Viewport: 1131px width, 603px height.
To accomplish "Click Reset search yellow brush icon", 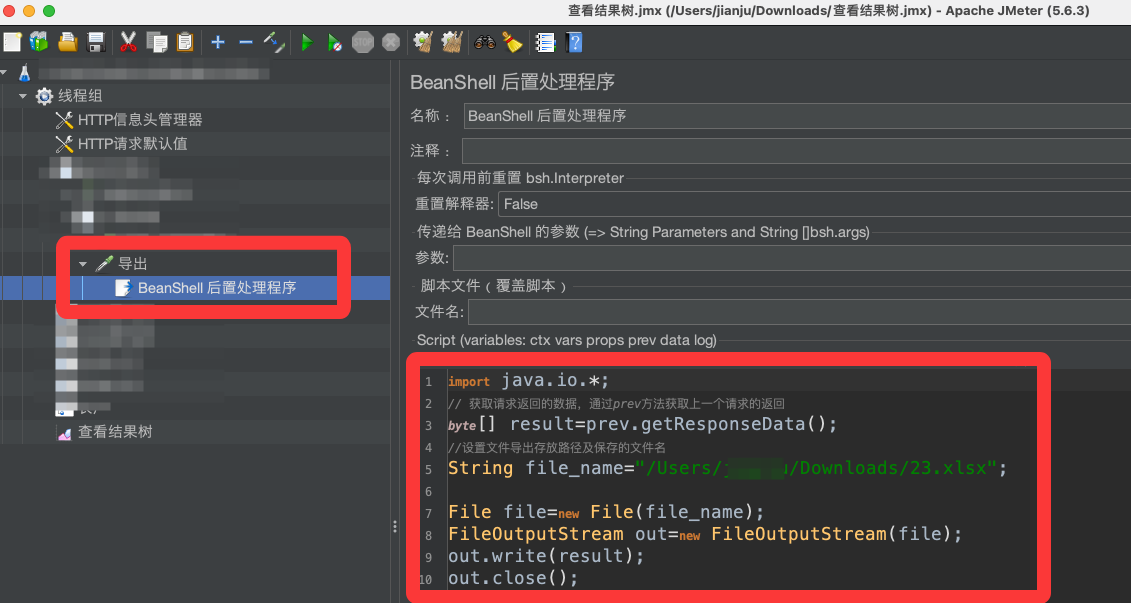I will click(512, 43).
